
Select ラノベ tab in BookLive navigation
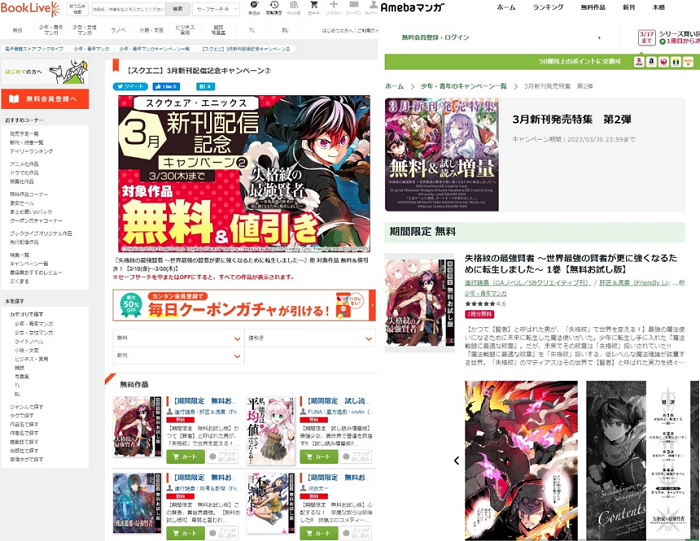coord(118,30)
